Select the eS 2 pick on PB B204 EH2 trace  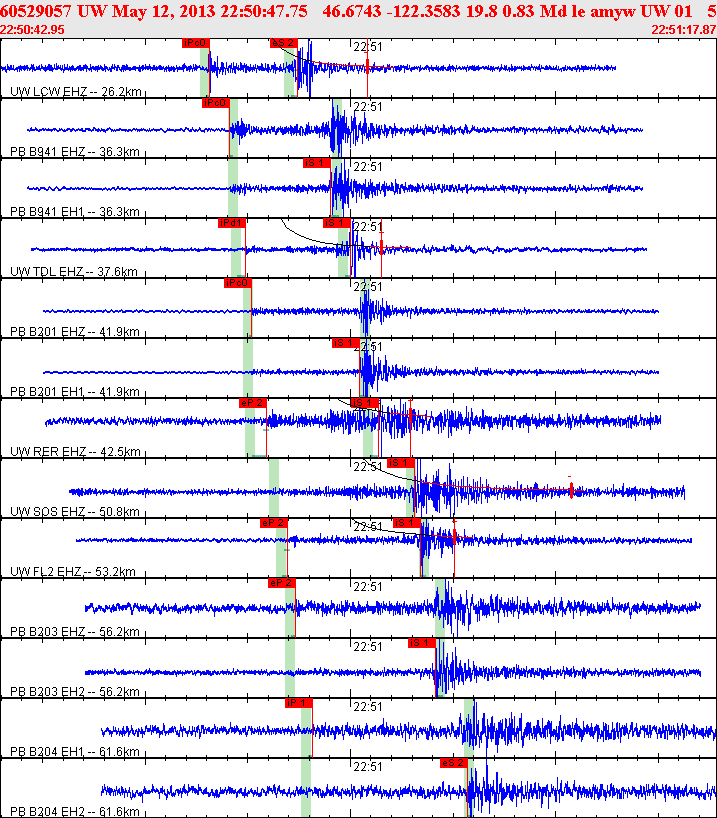[453, 763]
